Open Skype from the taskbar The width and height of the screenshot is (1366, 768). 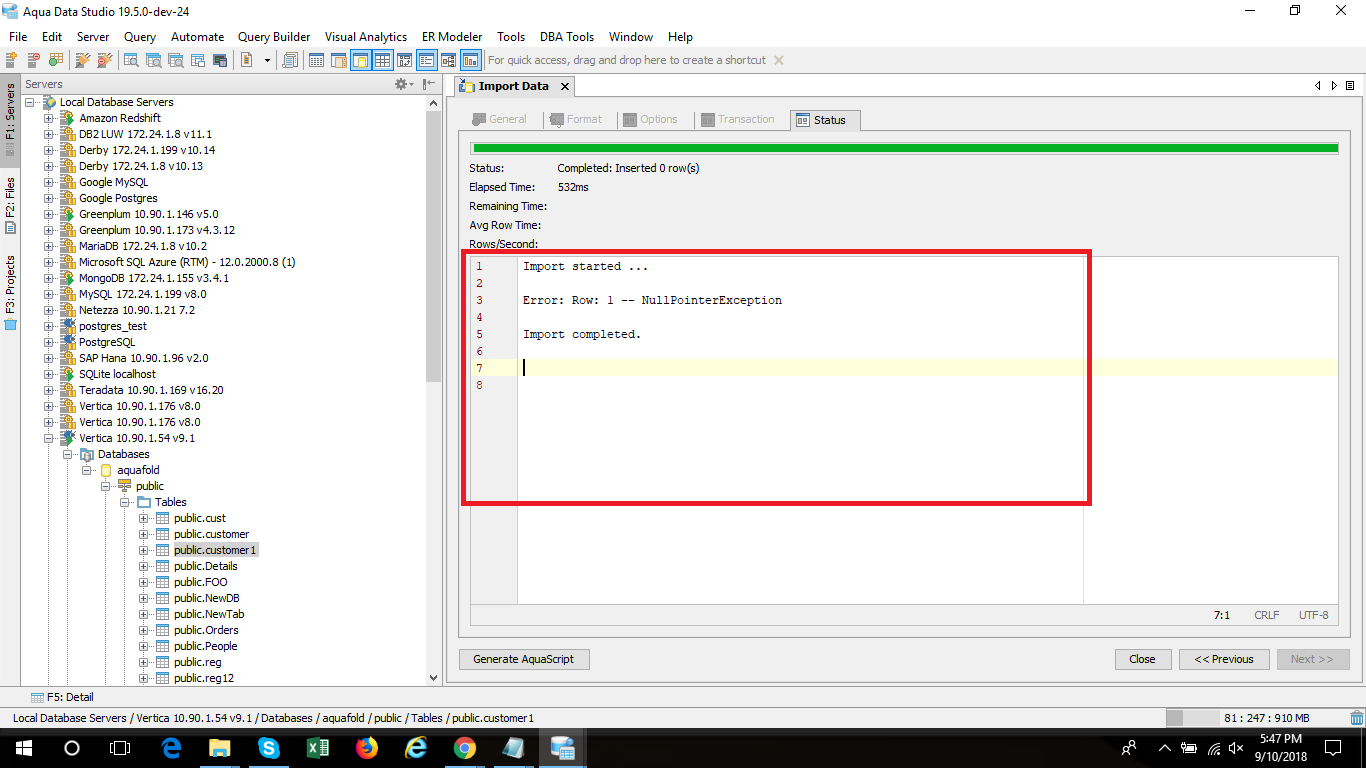(x=268, y=747)
